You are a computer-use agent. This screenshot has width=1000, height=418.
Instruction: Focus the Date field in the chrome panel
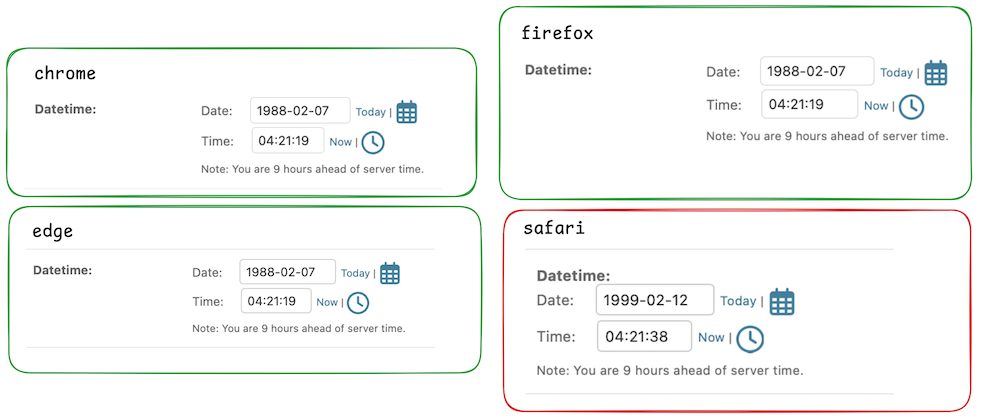(x=300, y=111)
